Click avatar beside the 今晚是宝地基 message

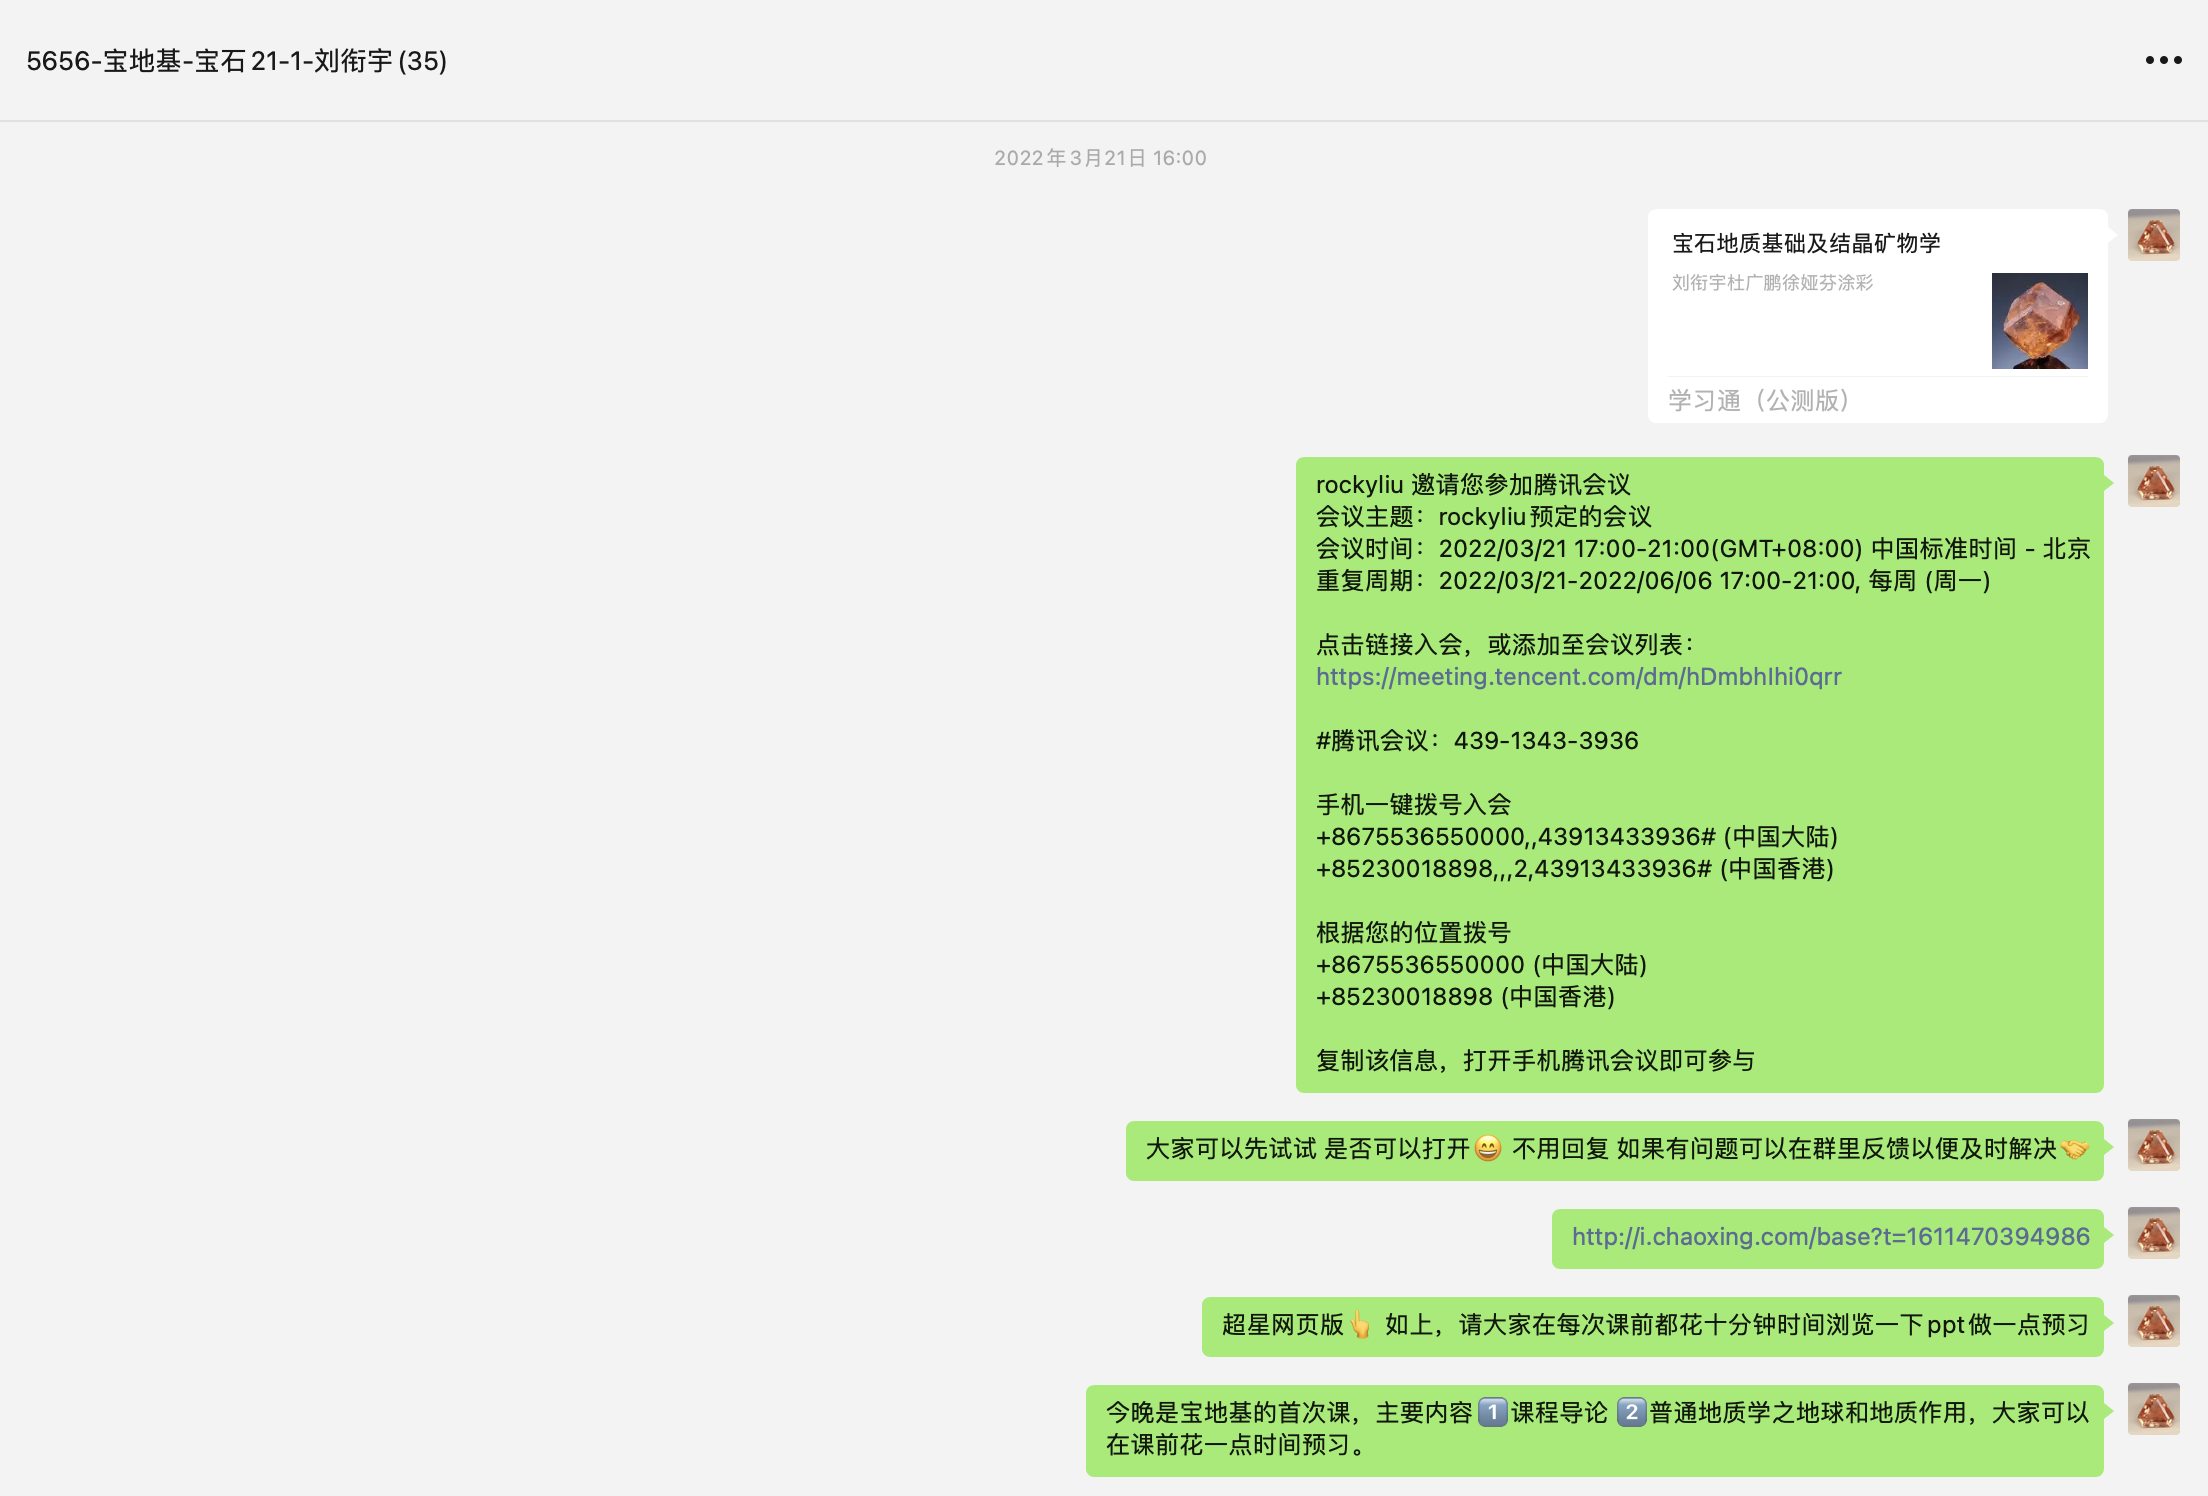click(x=2153, y=1409)
